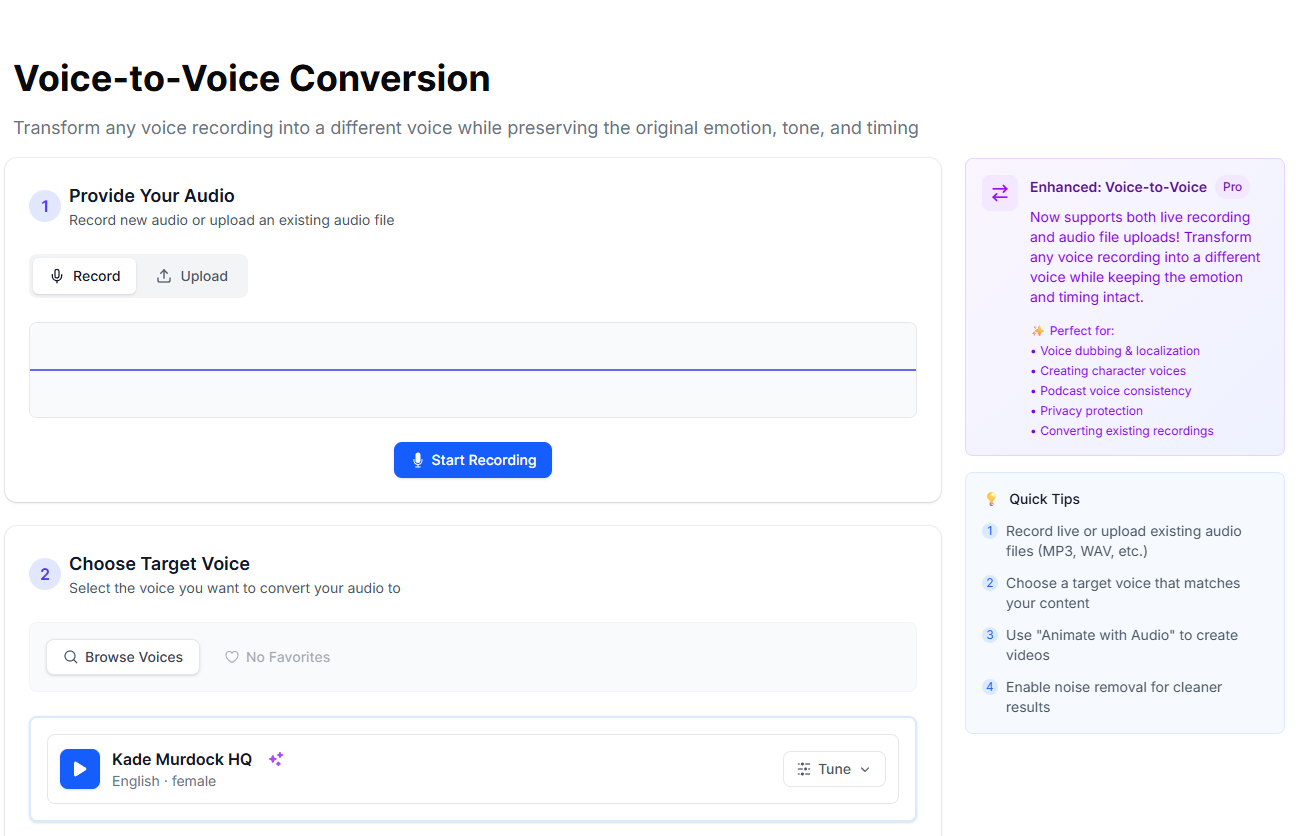This screenshot has width=1303, height=836.
Task: Switch to the Upload tab
Action: 192,276
